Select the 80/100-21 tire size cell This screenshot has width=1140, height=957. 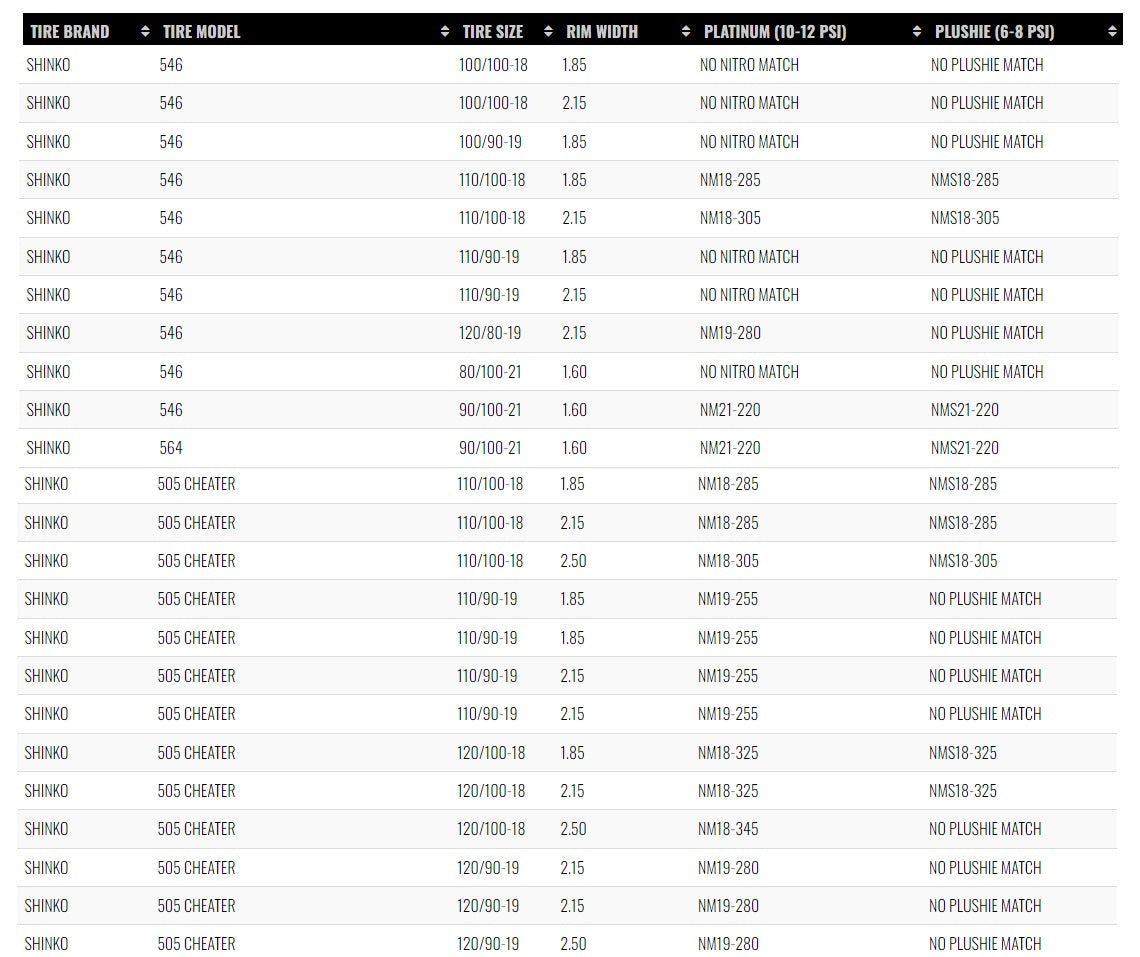pos(489,372)
